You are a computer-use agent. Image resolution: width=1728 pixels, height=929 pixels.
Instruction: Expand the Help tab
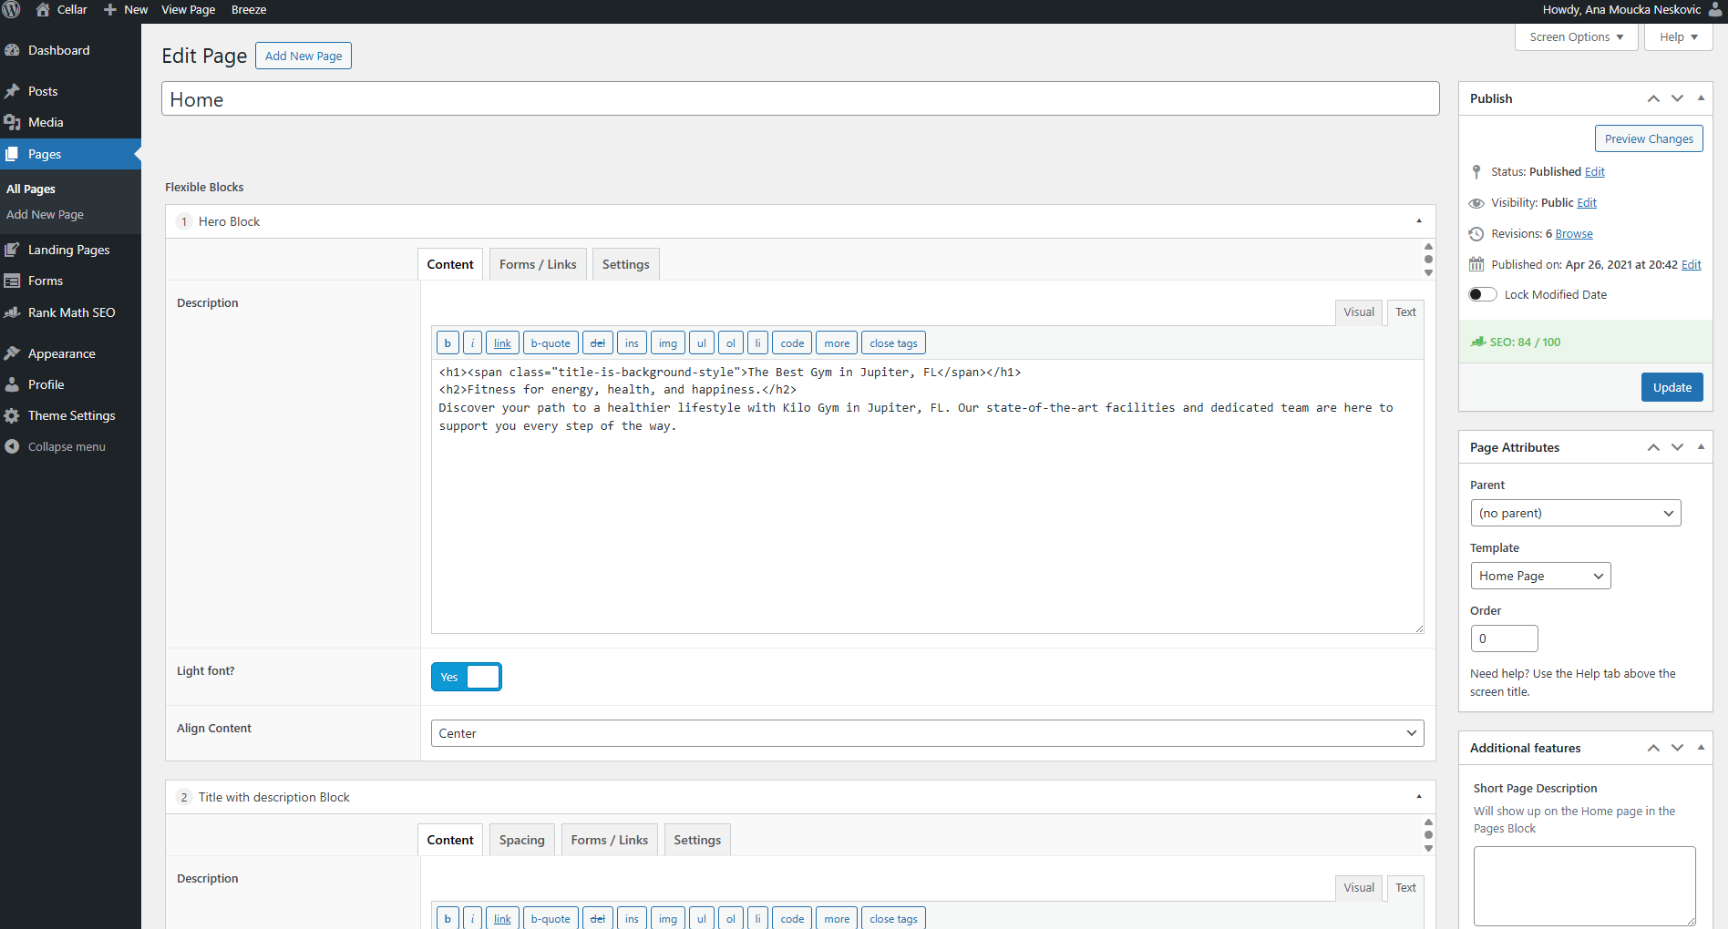point(1678,37)
